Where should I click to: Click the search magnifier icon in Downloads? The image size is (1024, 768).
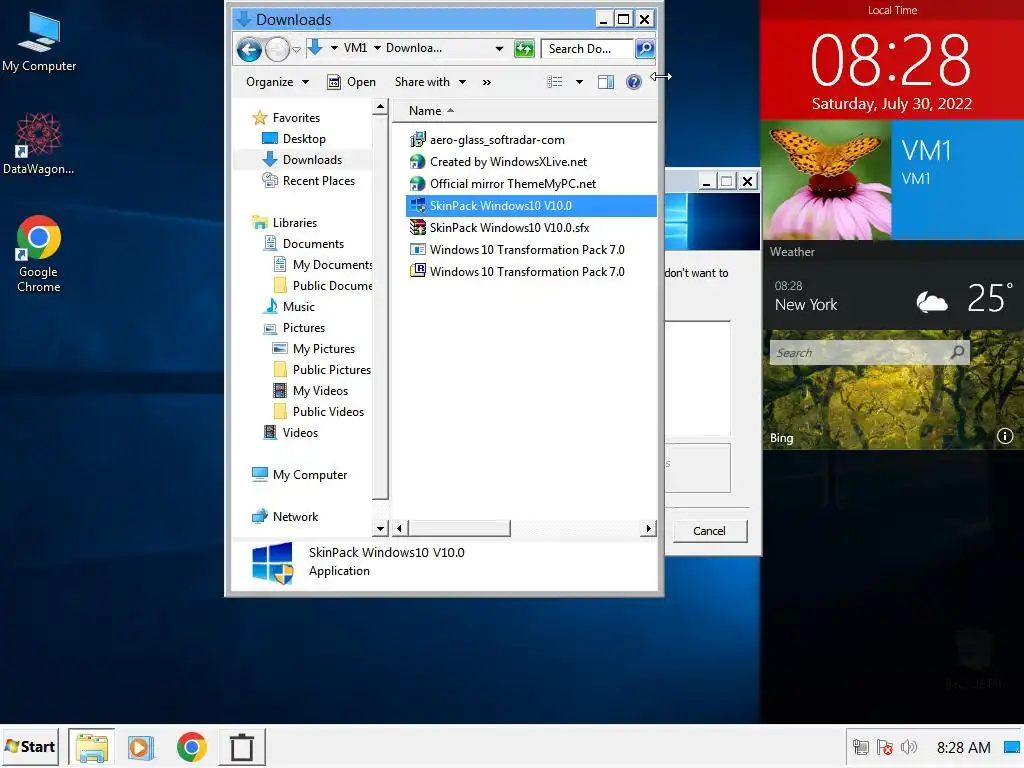pos(645,48)
